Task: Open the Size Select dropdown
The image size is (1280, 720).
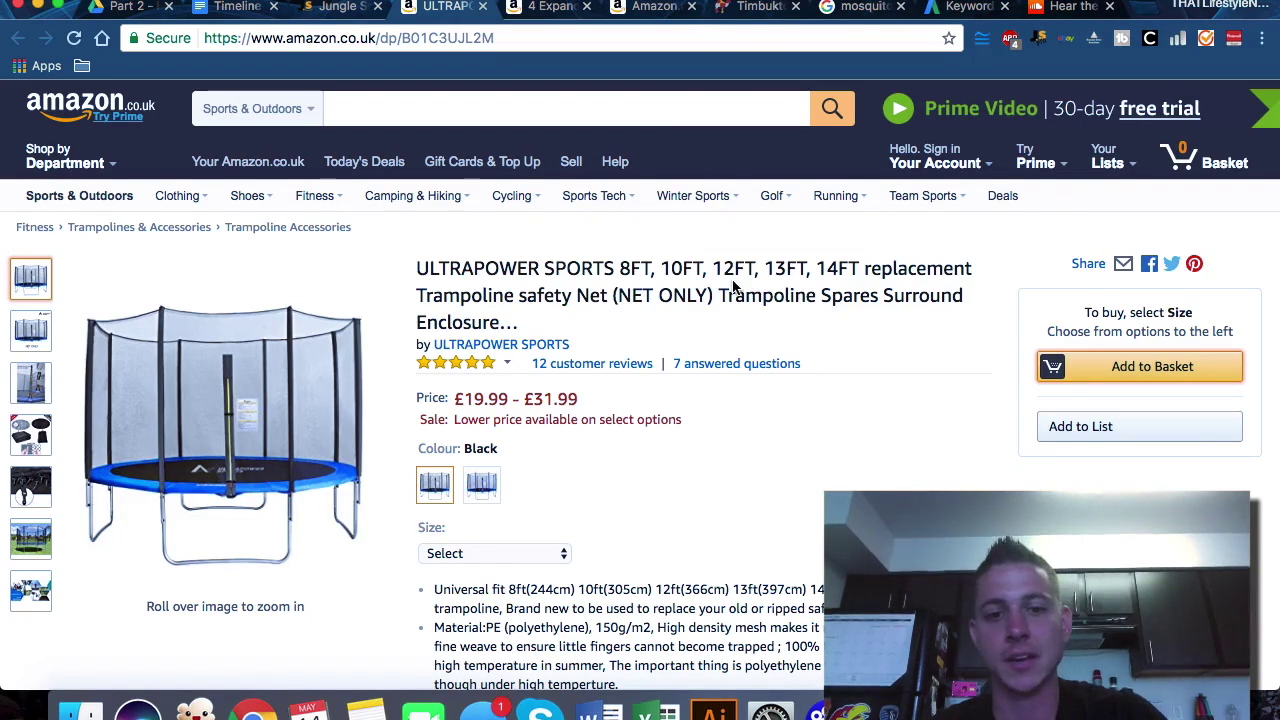Action: click(x=494, y=553)
